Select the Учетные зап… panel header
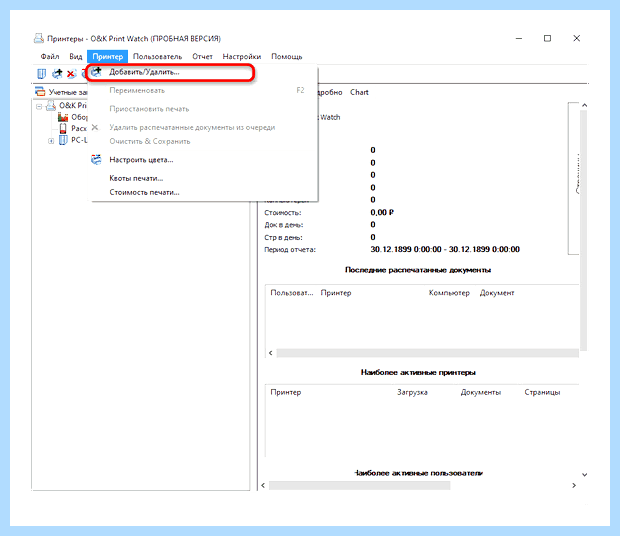 [x=61, y=92]
